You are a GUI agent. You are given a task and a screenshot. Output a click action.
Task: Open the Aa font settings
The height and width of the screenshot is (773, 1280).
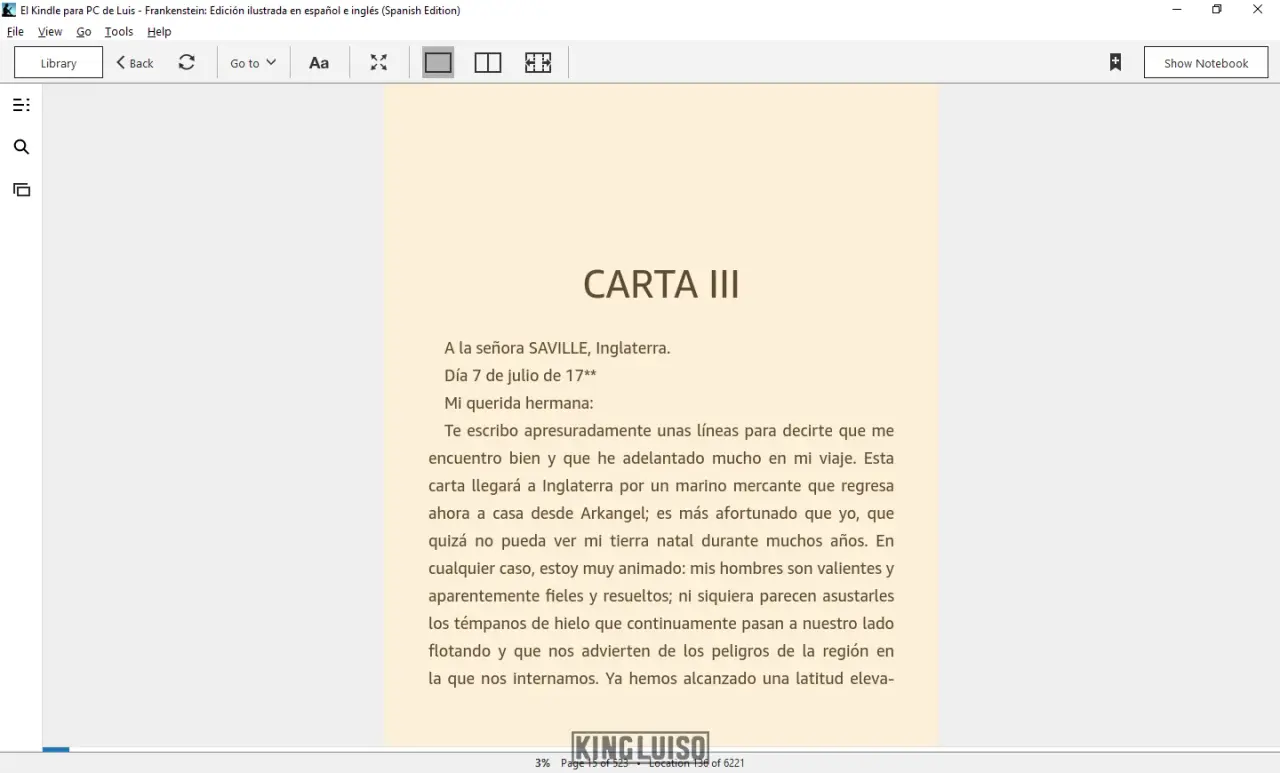[x=319, y=62]
